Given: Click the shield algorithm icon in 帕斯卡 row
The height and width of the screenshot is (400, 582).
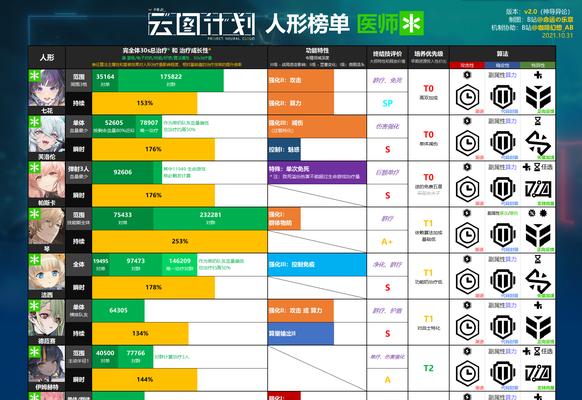Looking at the screenshot, I should coord(503,189).
